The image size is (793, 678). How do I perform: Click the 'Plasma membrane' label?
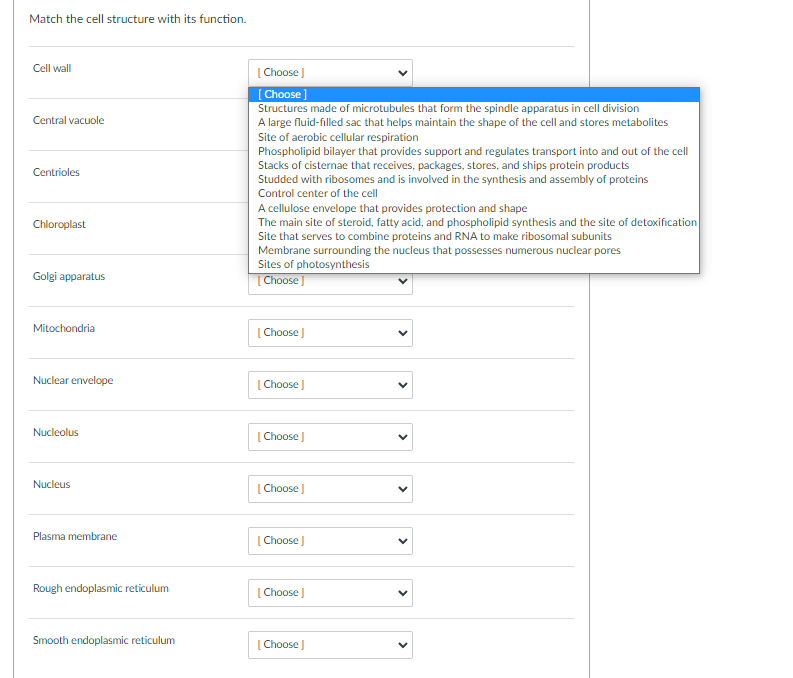point(75,537)
